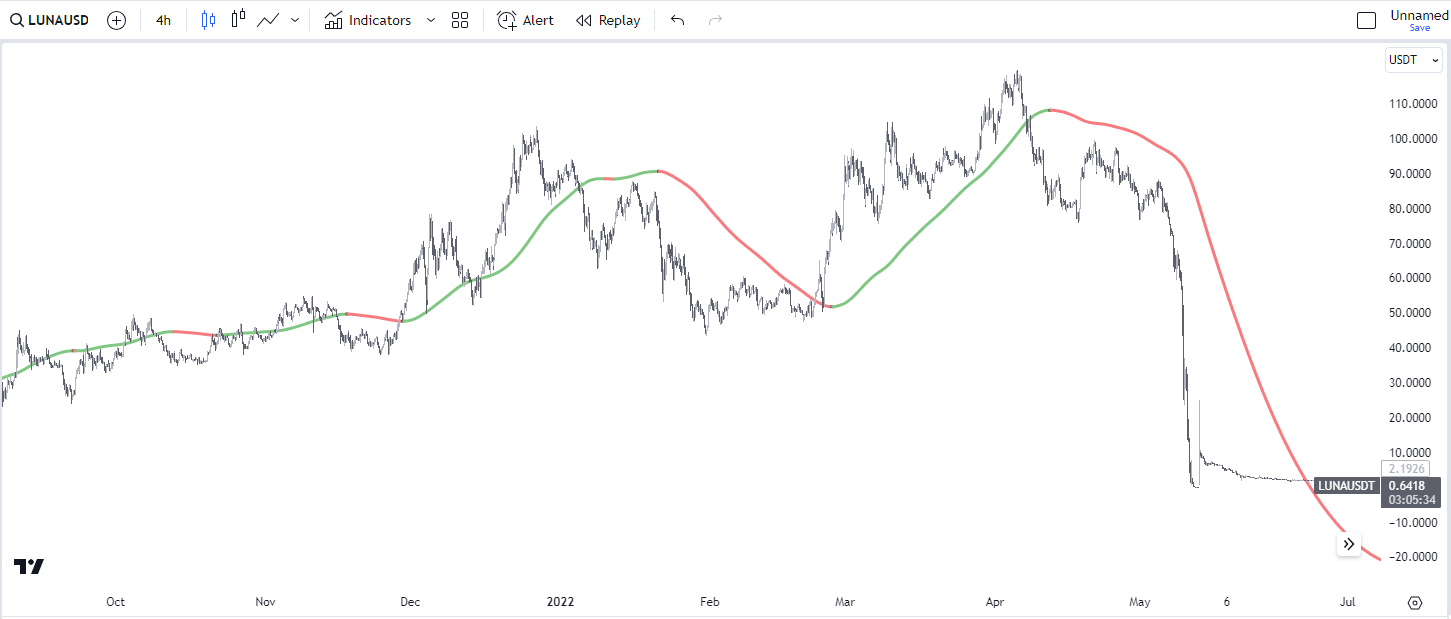This screenshot has height=619, width=1451.
Task: Select the line chart style icon
Action: pyautogui.click(x=267, y=20)
